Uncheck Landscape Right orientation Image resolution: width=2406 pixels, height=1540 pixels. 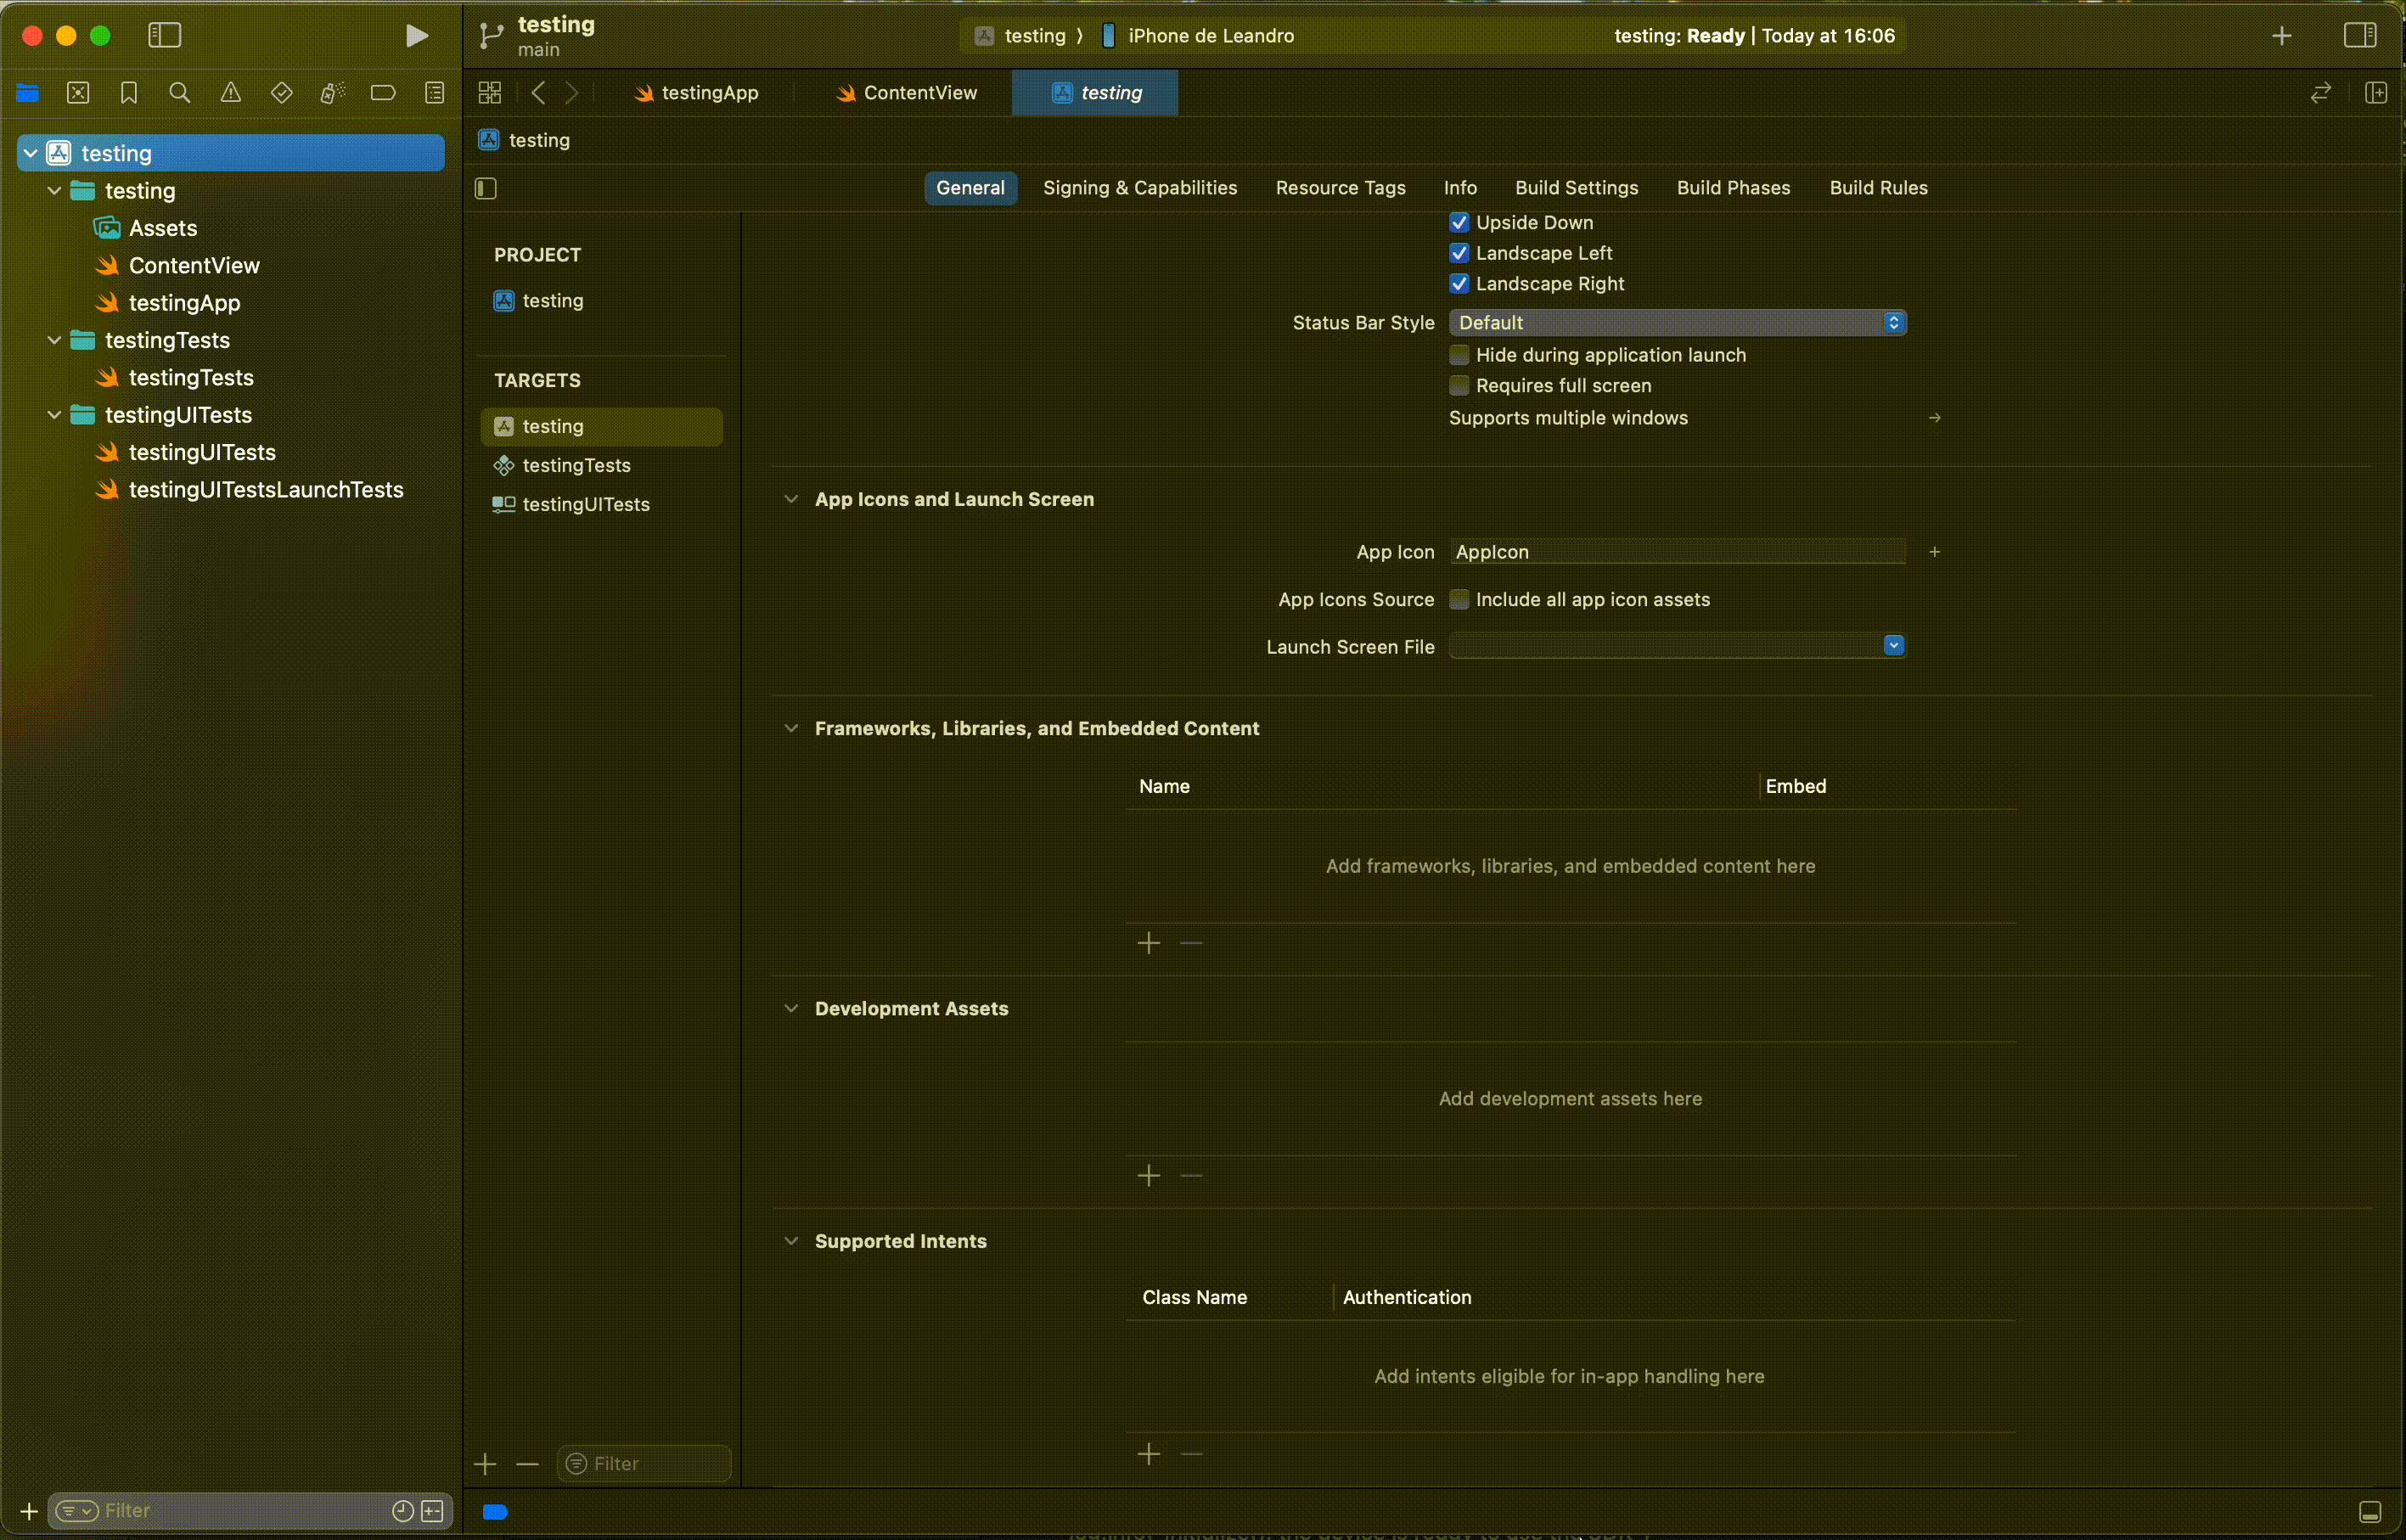click(x=1459, y=285)
